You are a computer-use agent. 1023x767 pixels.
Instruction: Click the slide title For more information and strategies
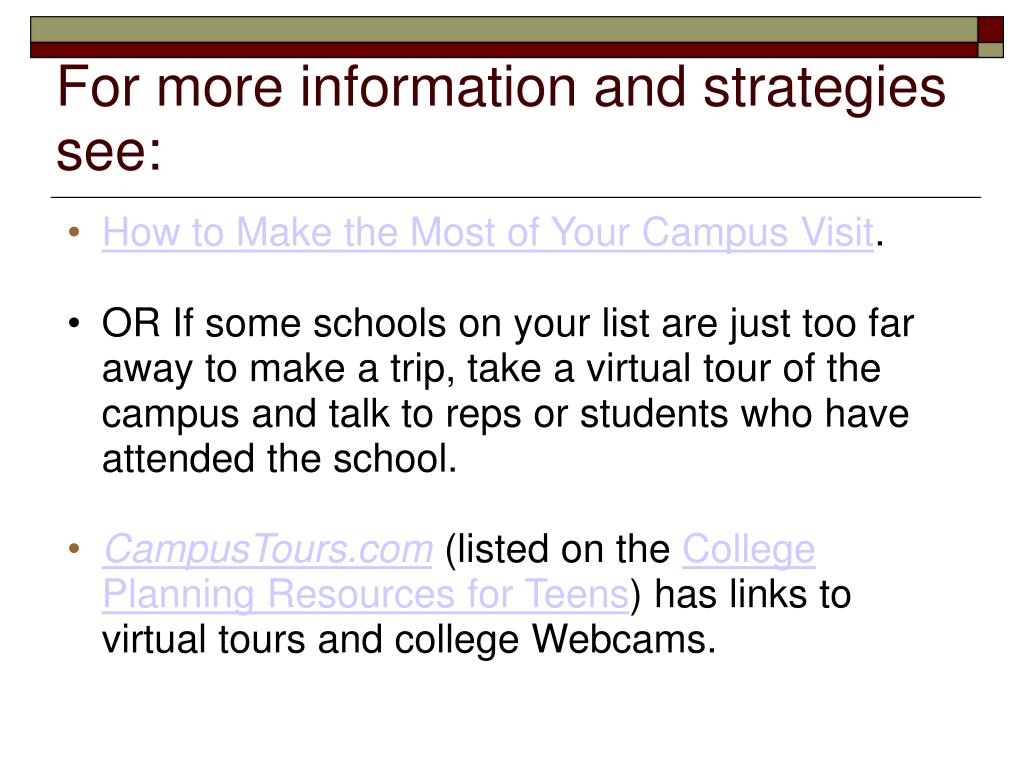point(501,88)
